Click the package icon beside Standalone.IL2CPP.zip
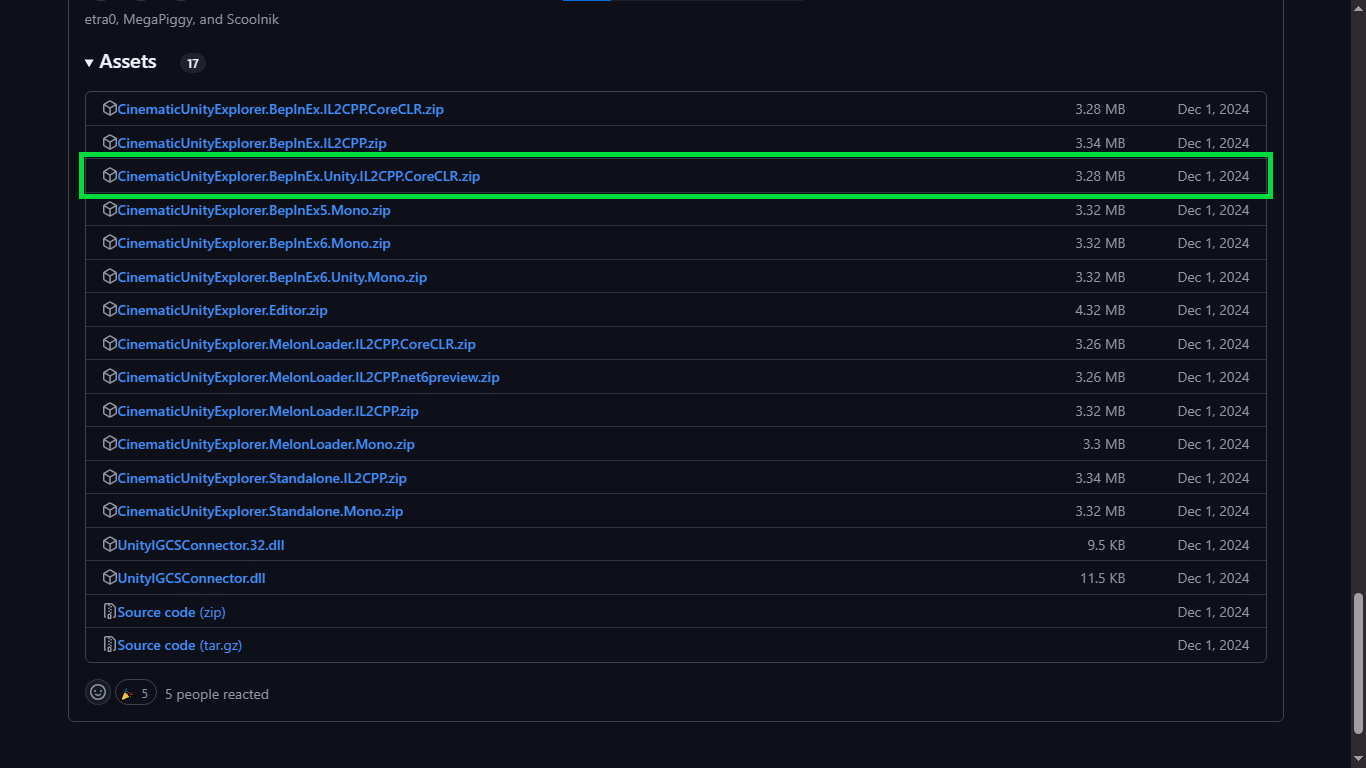The height and width of the screenshot is (768, 1366). point(110,478)
